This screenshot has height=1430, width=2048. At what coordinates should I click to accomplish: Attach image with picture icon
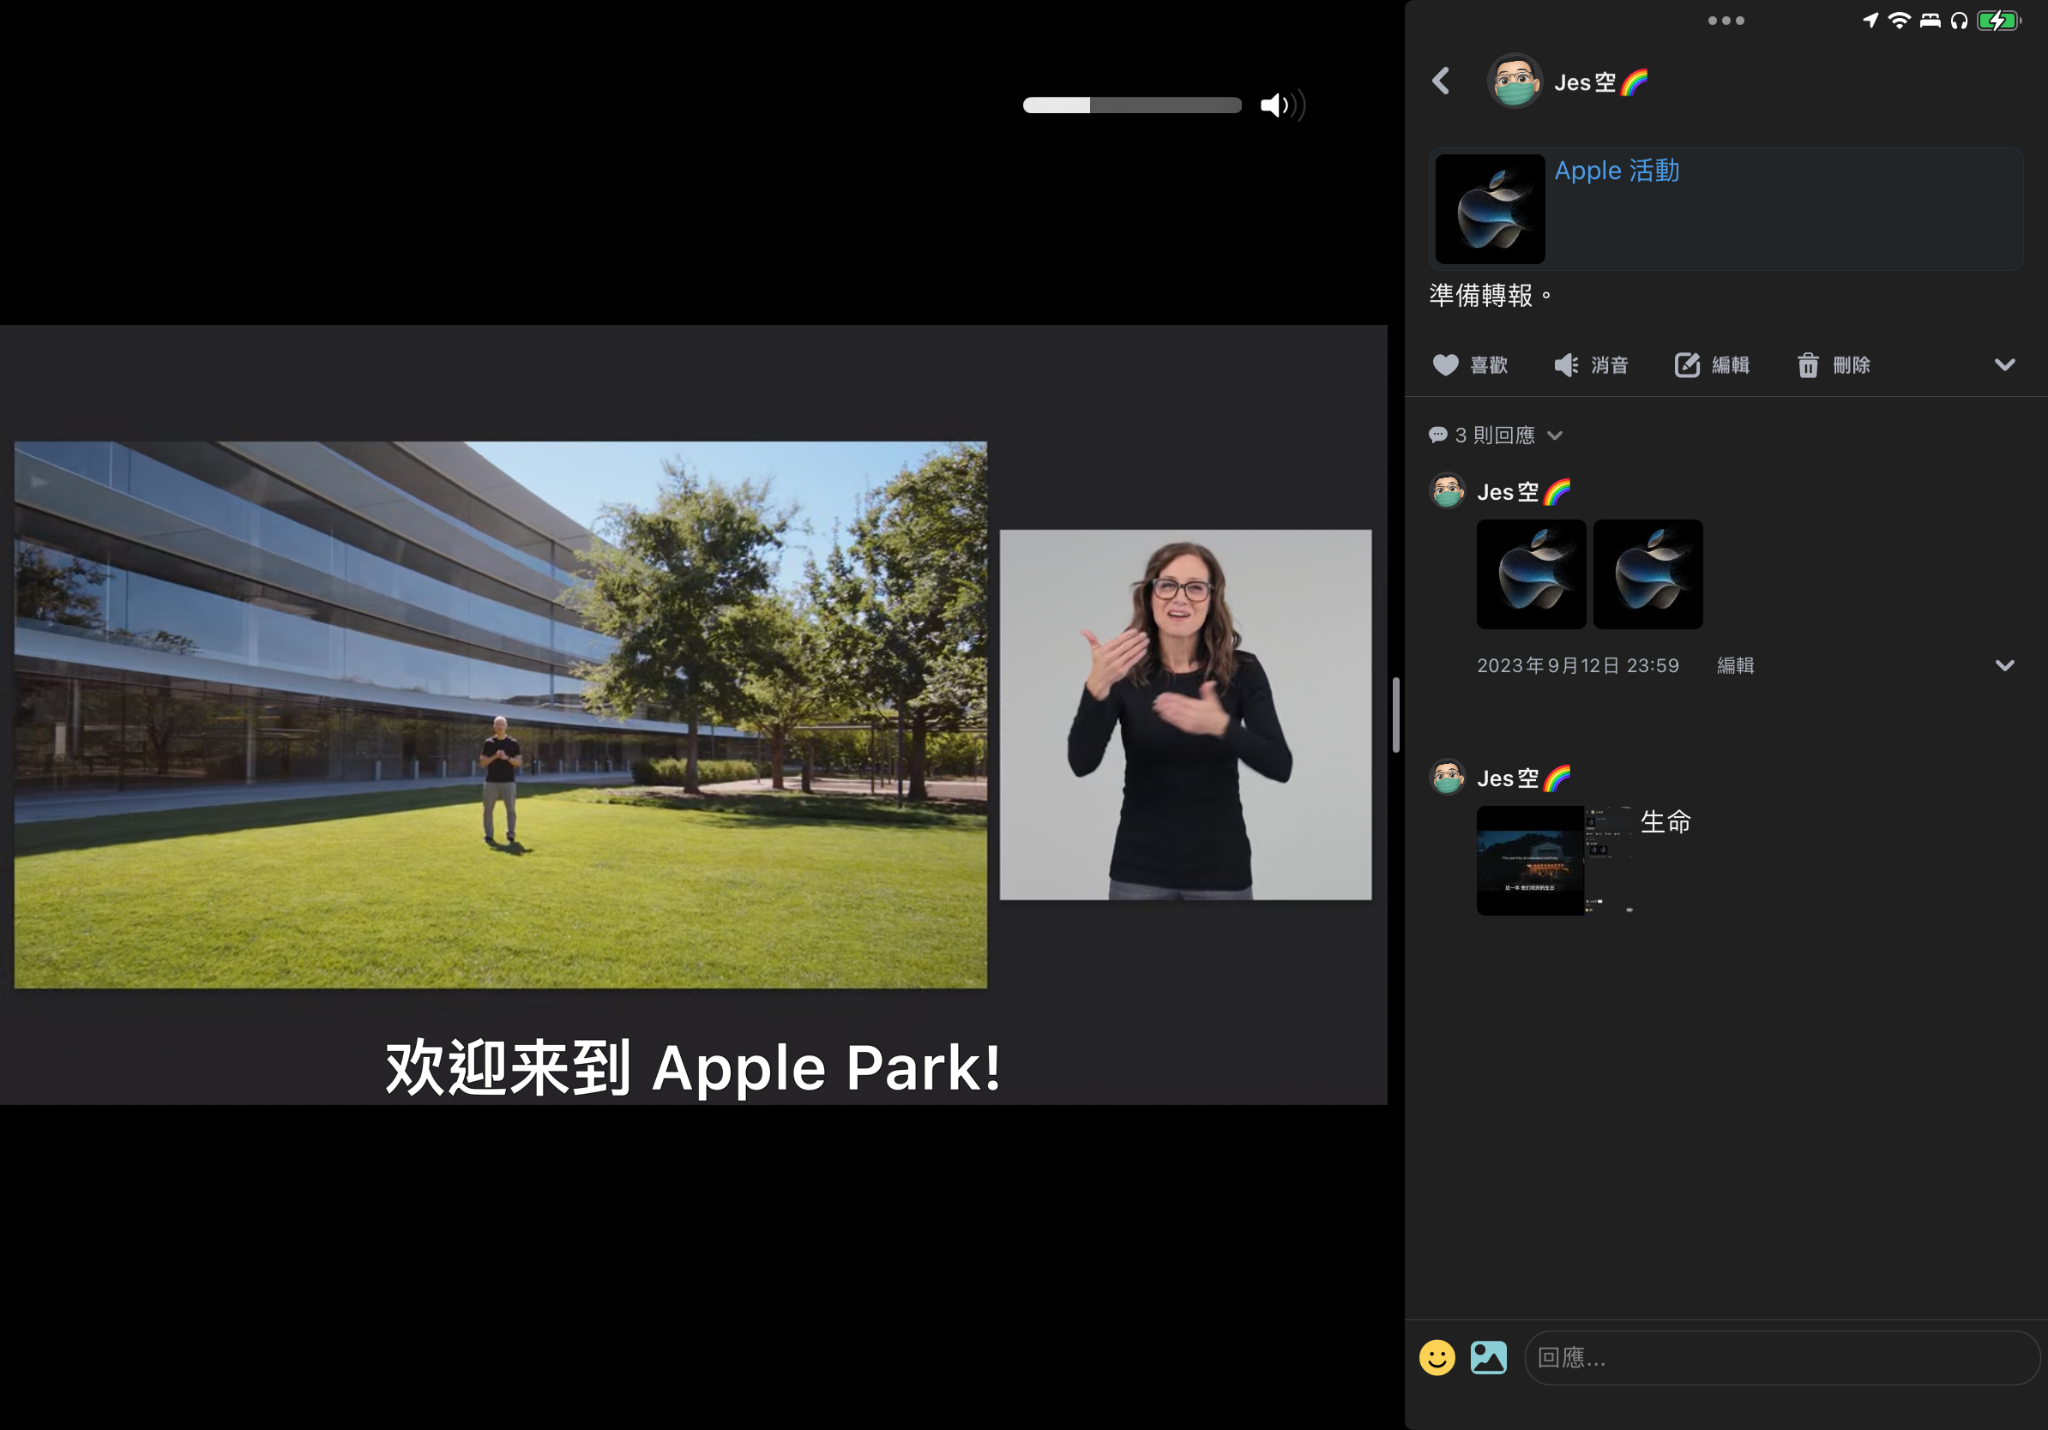[x=1489, y=1358]
